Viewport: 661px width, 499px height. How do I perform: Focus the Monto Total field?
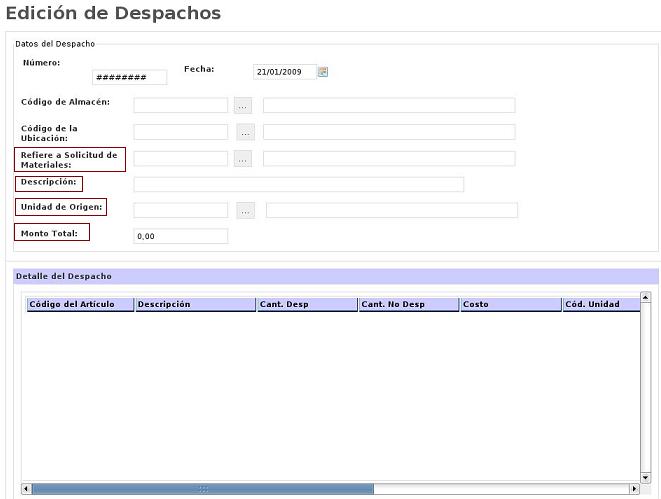coord(180,237)
